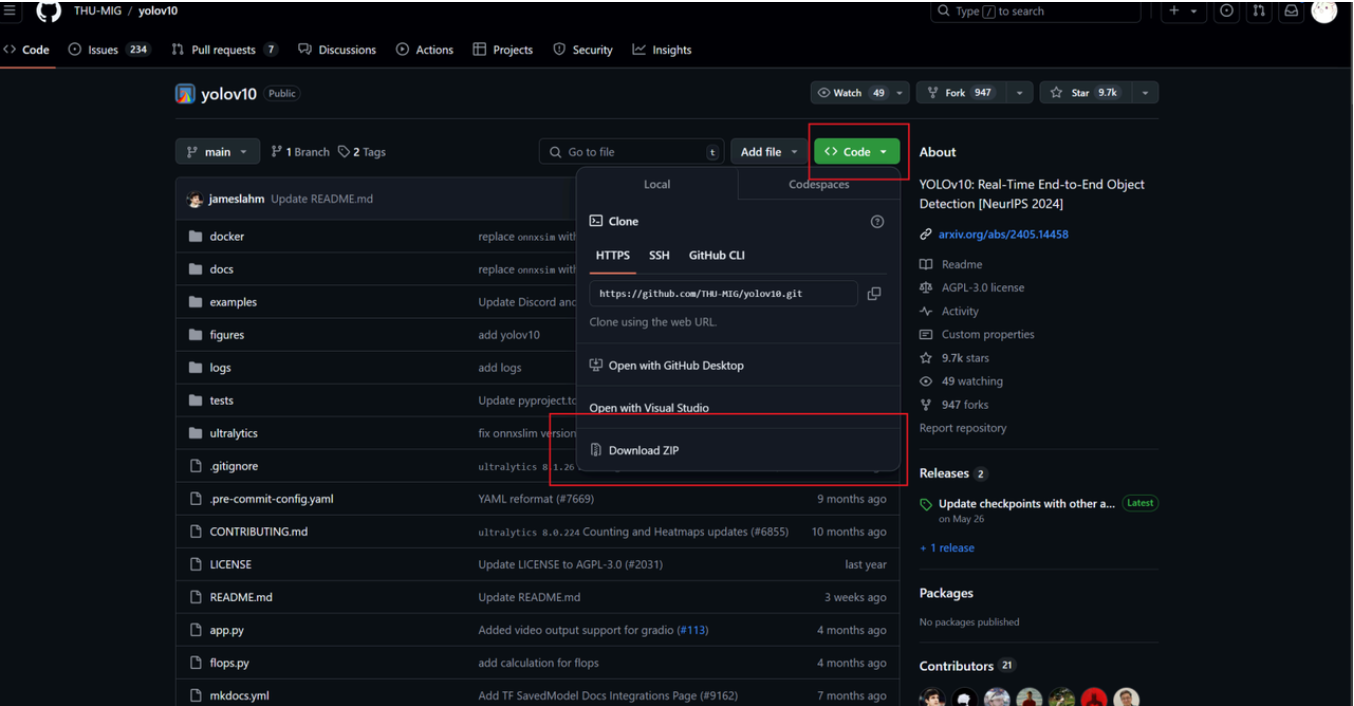The width and height of the screenshot is (1354, 706).
Task: Click jameslahm's commit author avatar
Action: click(195, 199)
